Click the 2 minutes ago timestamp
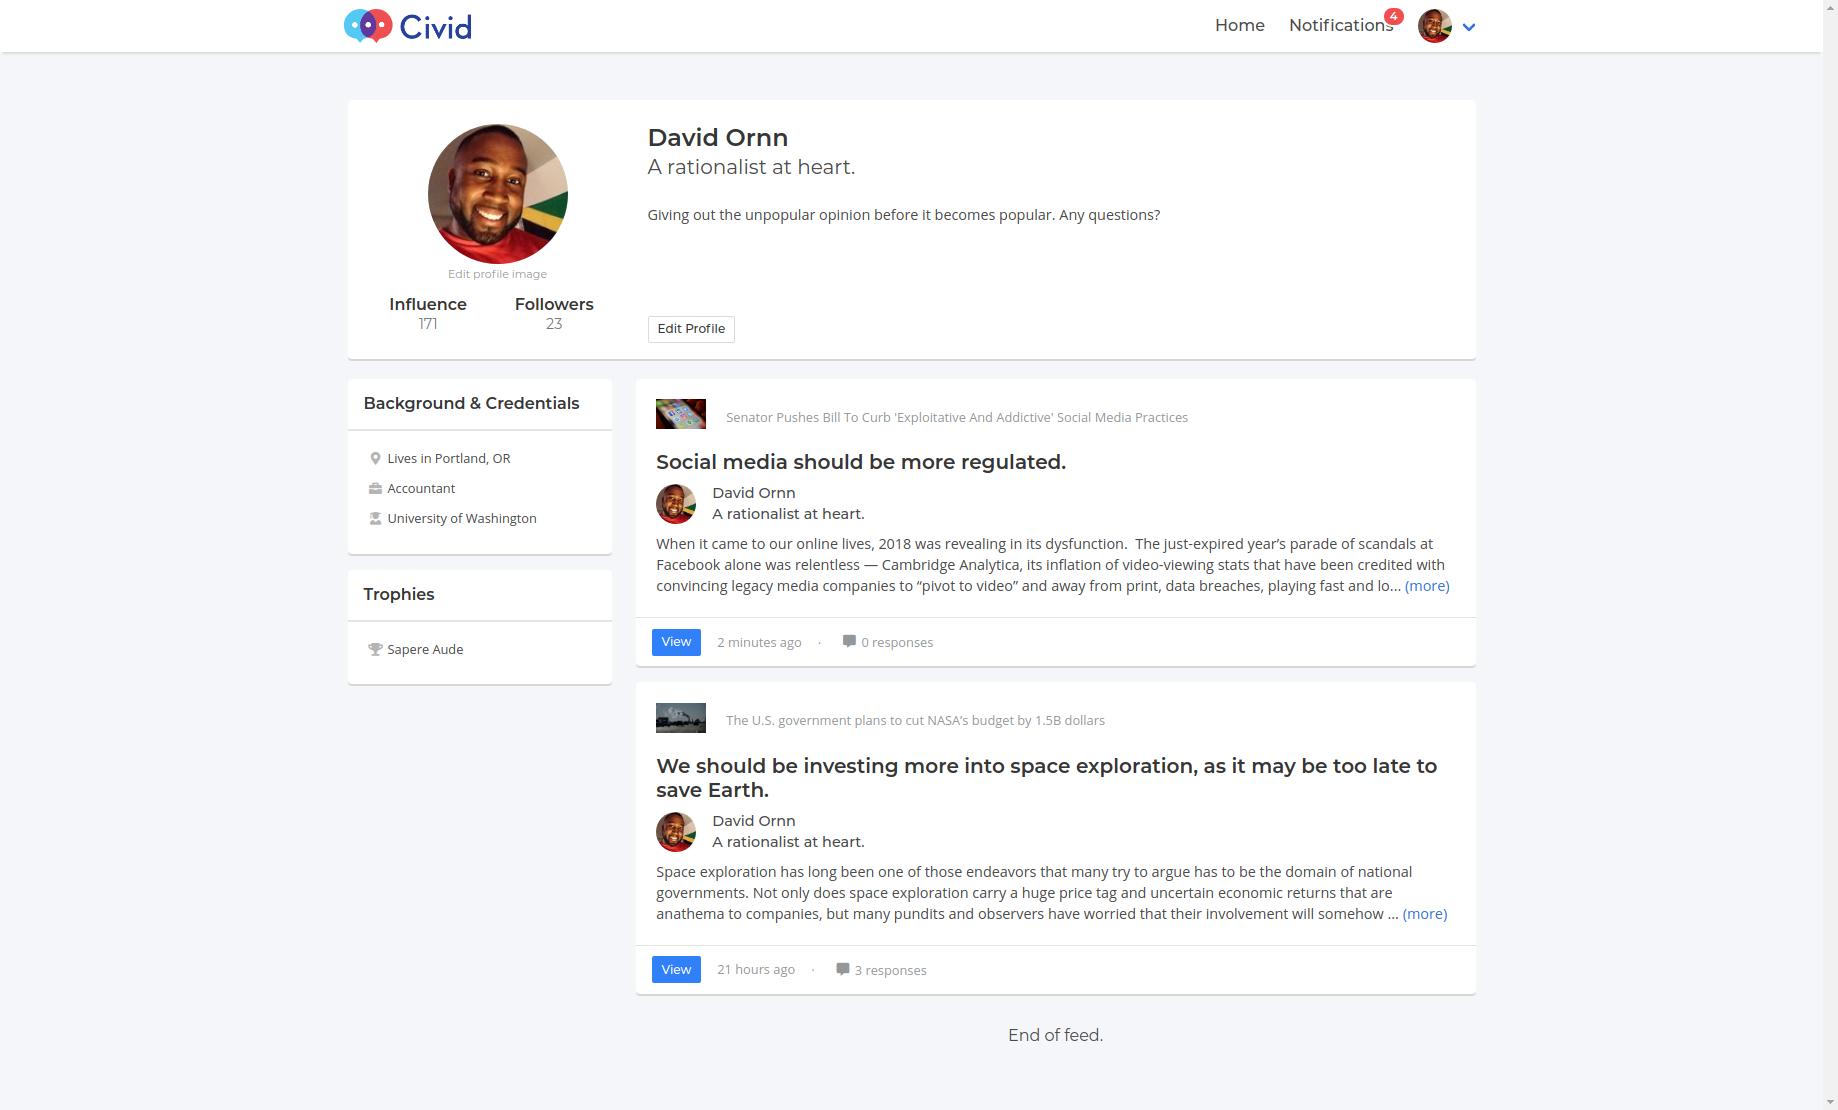The image size is (1838, 1110). tap(759, 643)
